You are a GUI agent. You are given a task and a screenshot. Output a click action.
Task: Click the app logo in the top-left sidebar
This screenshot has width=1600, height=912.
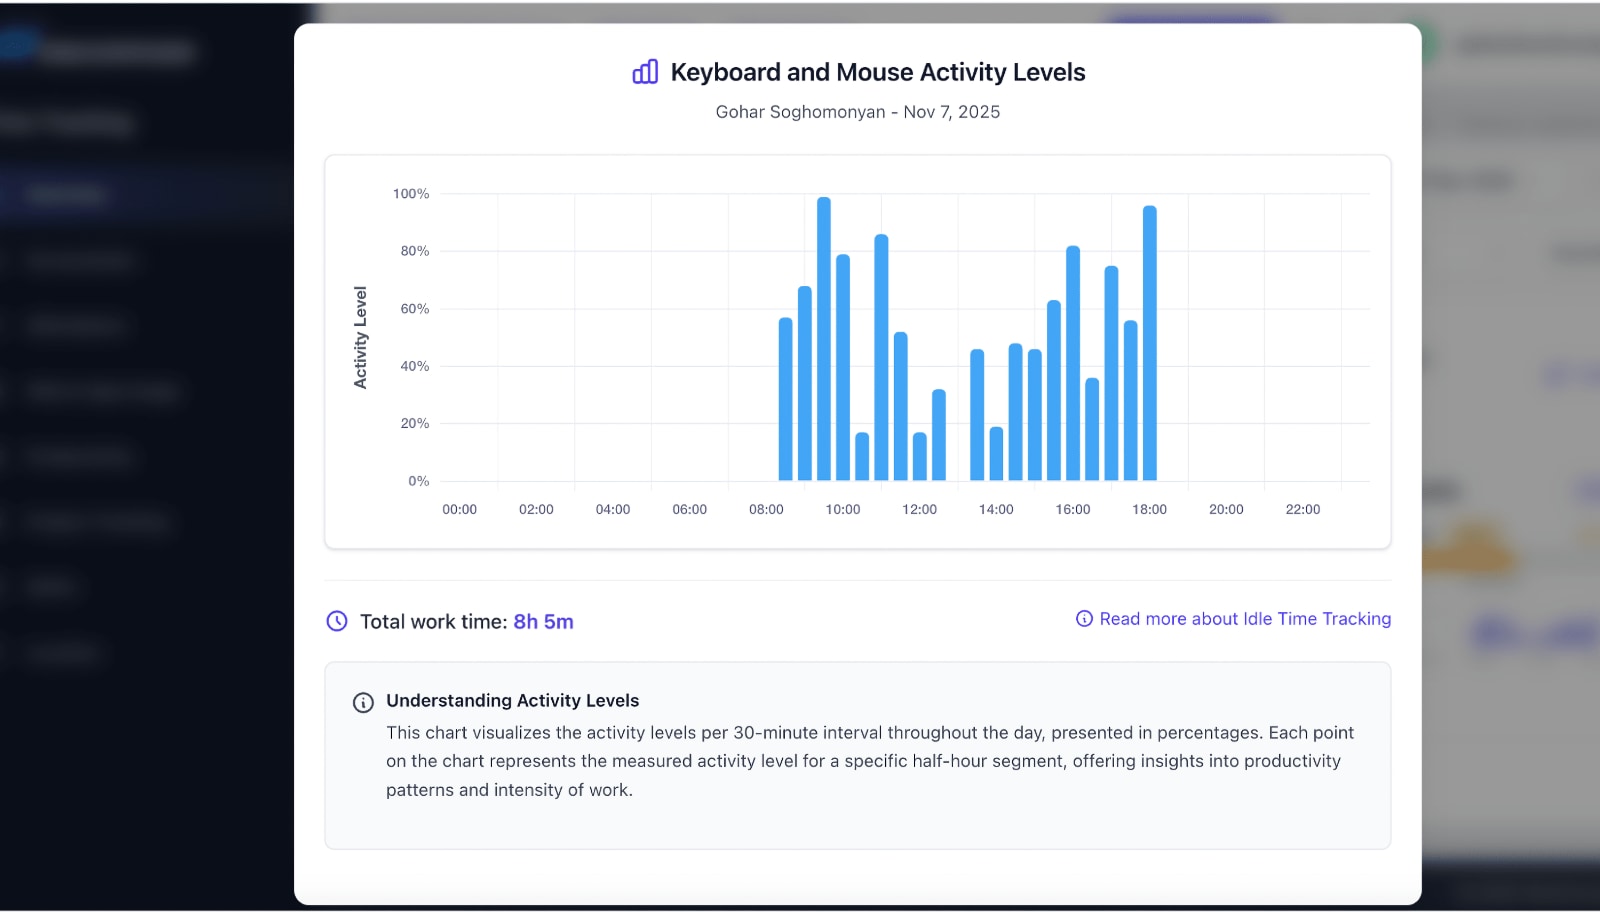[x=17, y=44]
